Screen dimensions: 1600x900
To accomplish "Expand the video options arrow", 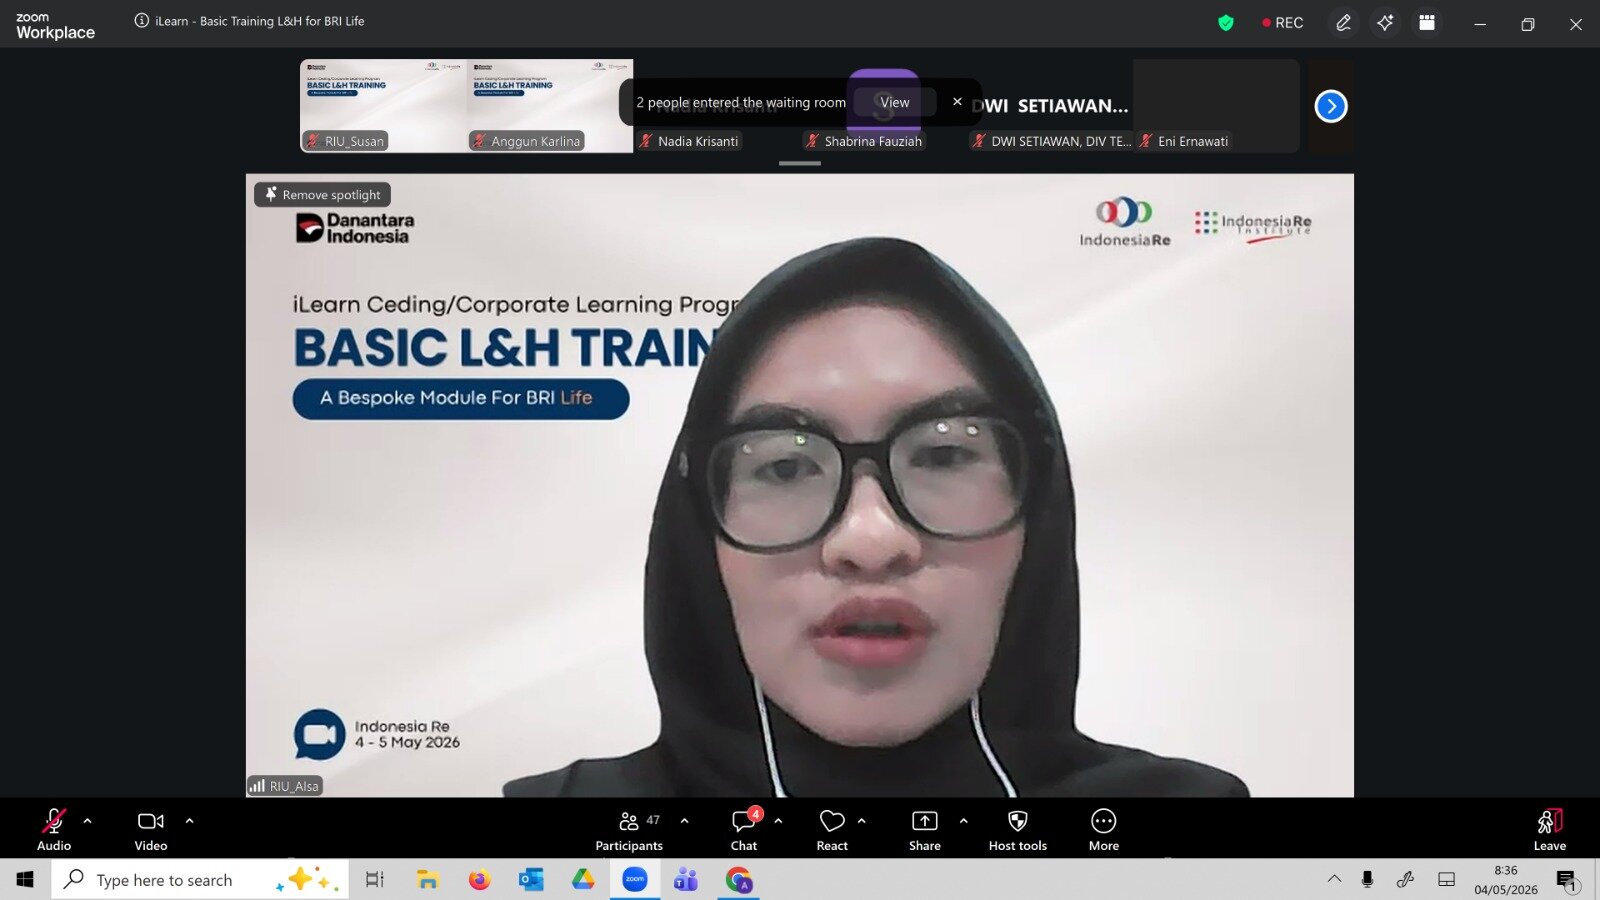I will click(190, 821).
